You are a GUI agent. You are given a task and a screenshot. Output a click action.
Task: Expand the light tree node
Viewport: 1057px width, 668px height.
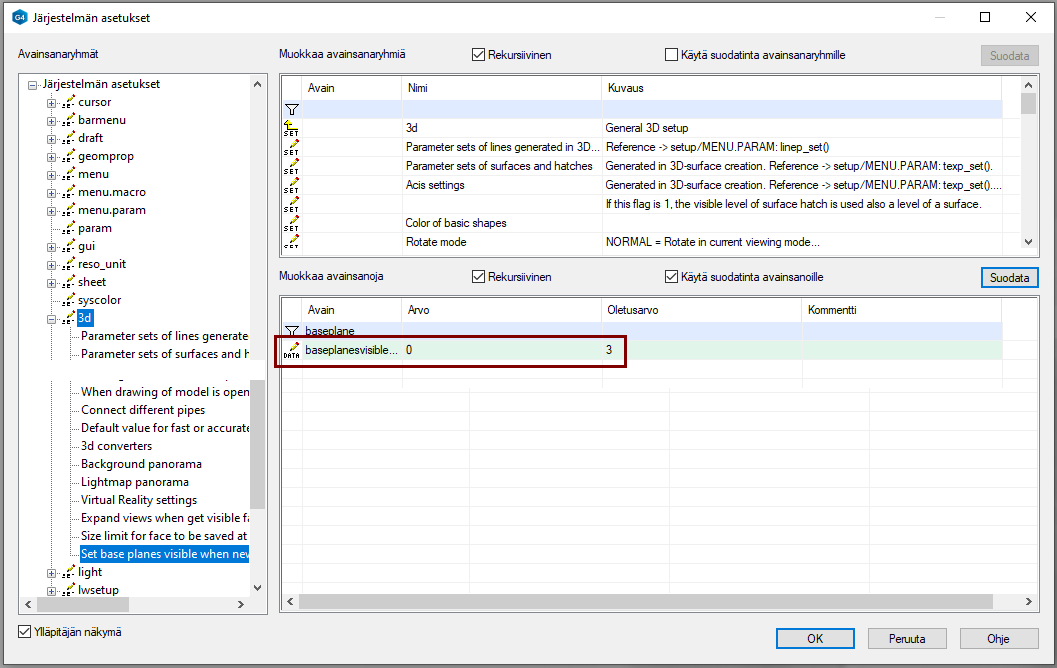click(51, 572)
